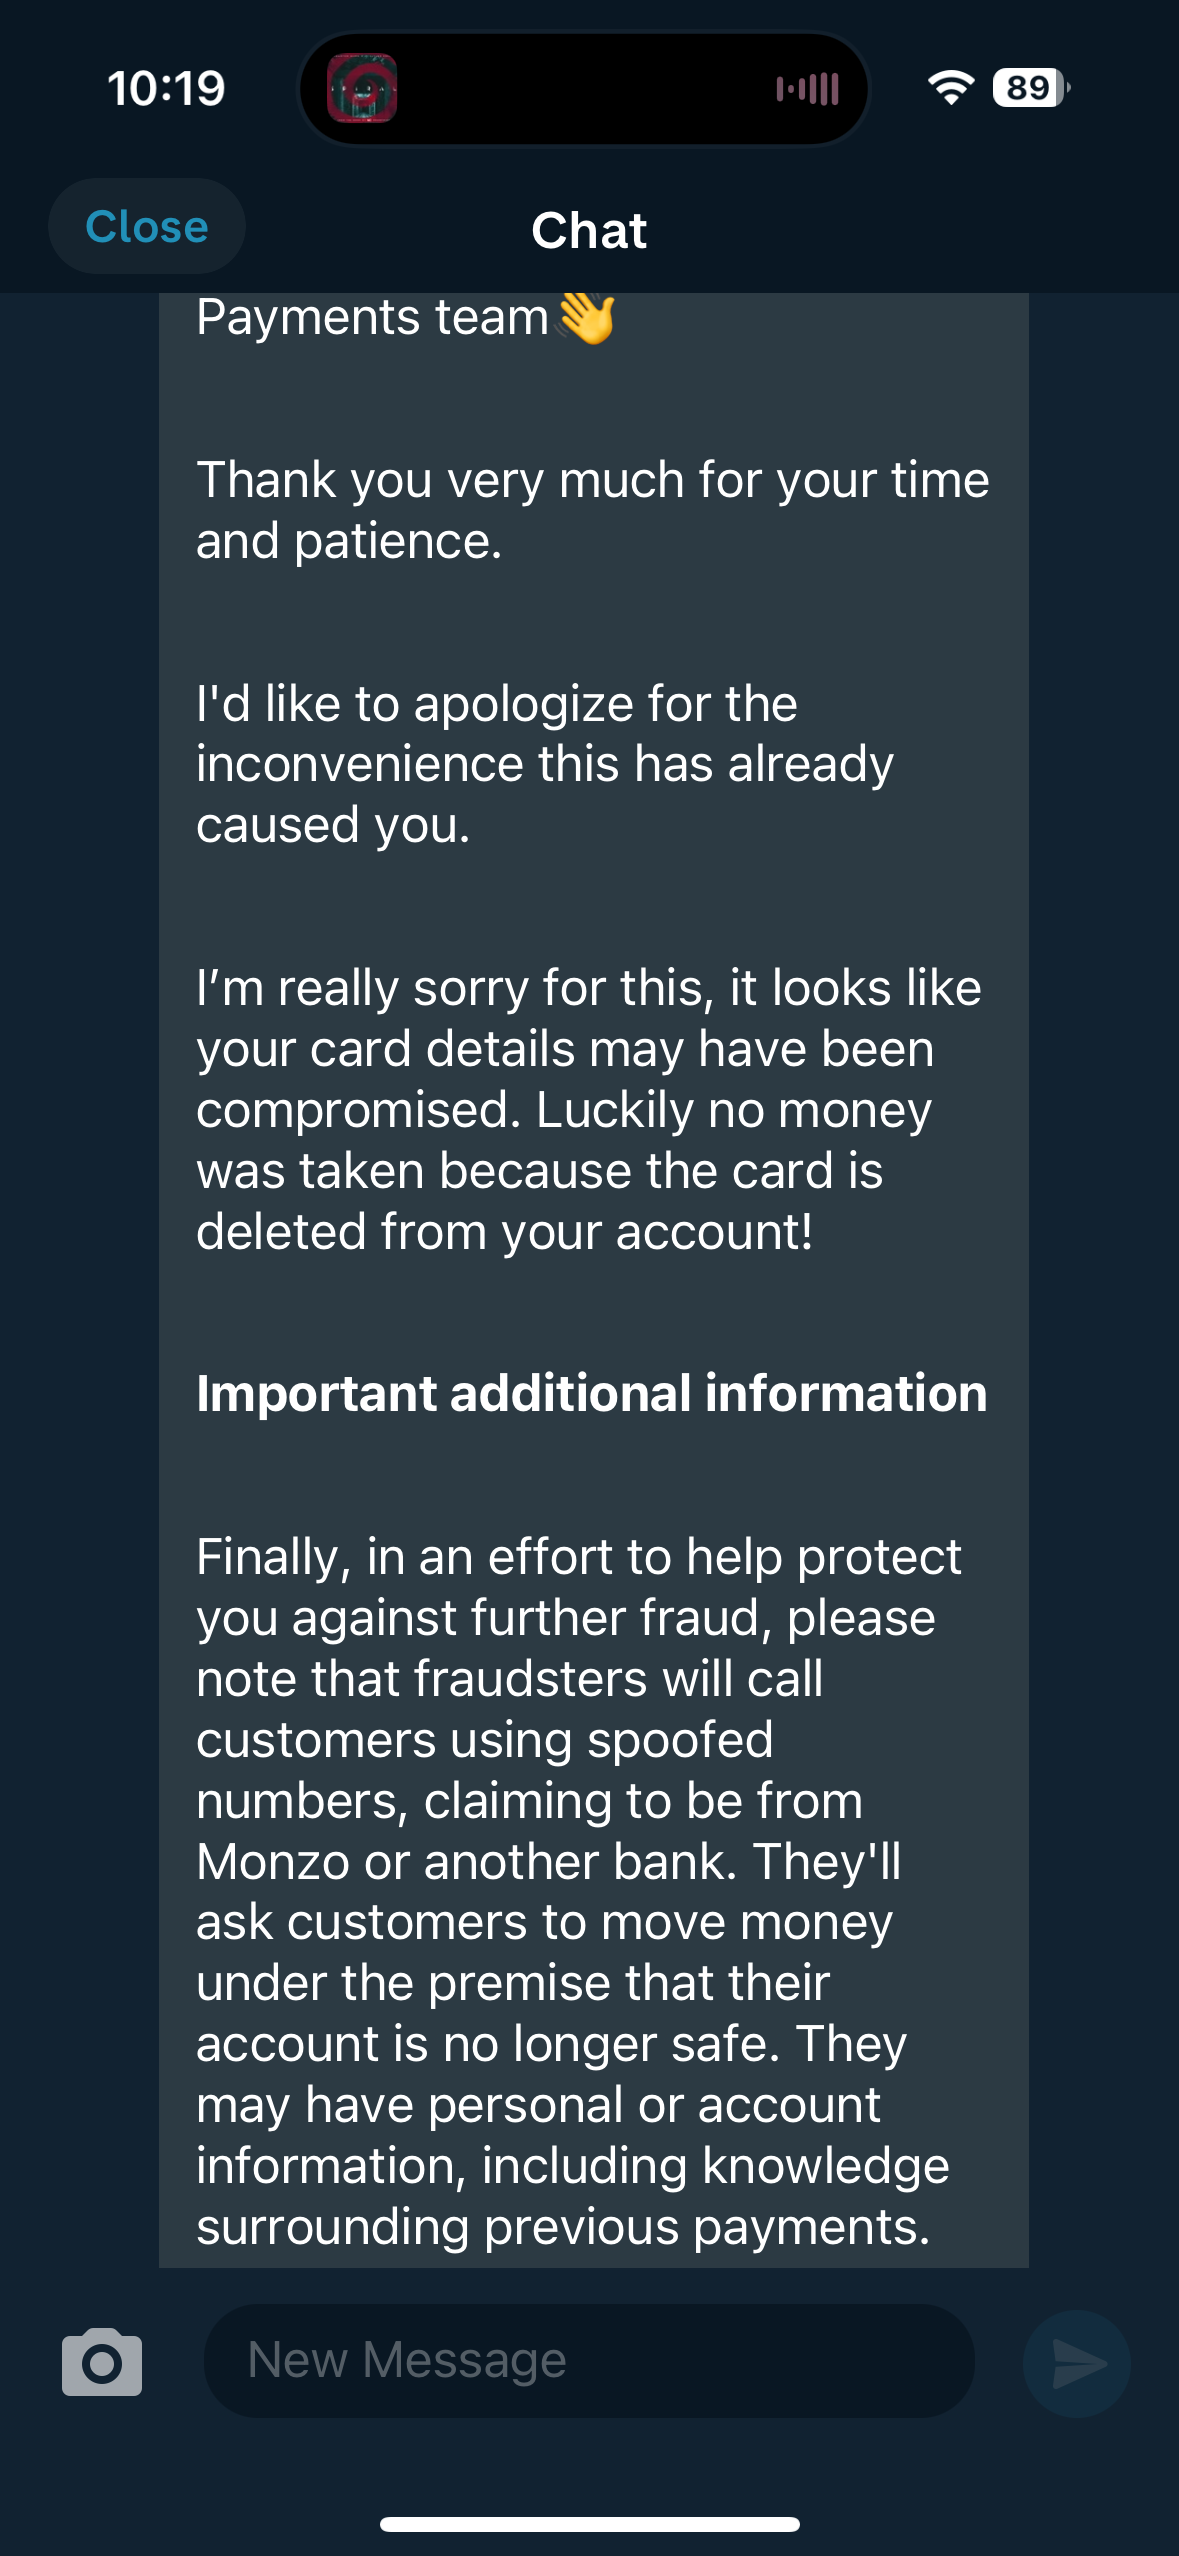Screen dimensions: 1179x2556
Task: Tap the audio waveform indicator in Dynamic Island
Action: click(x=807, y=89)
